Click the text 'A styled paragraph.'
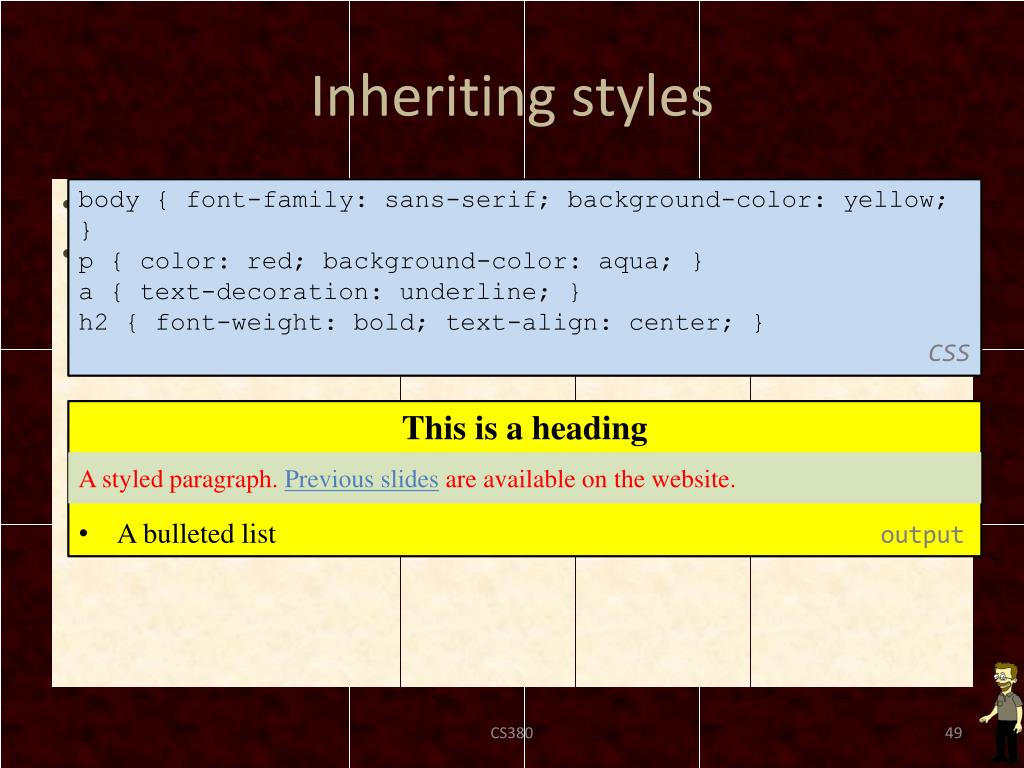Viewport: 1024px width, 768px height. (178, 479)
